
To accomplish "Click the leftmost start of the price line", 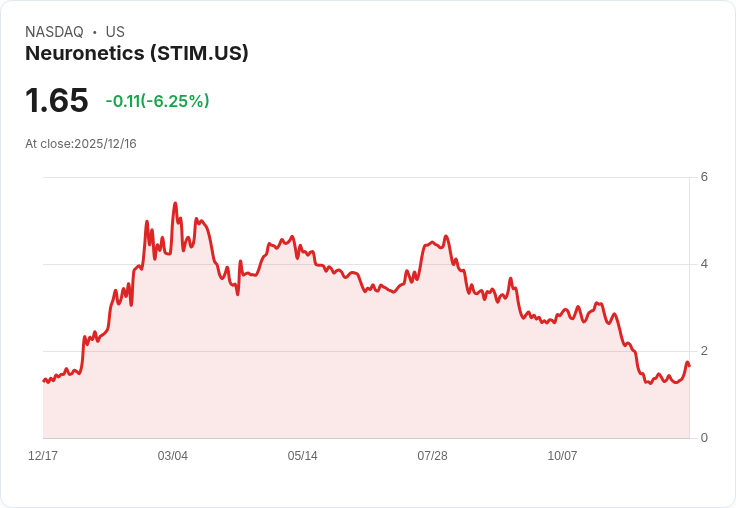I will (43, 380).
